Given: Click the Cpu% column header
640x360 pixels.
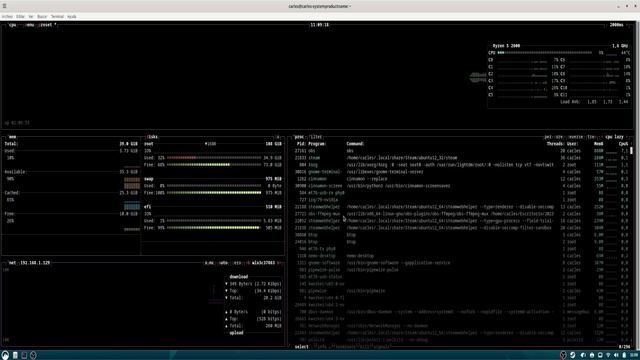Looking at the screenshot, I should click(x=623, y=144).
